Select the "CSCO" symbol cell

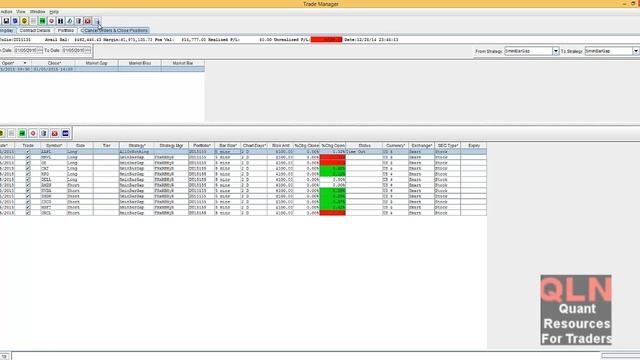click(x=54, y=202)
